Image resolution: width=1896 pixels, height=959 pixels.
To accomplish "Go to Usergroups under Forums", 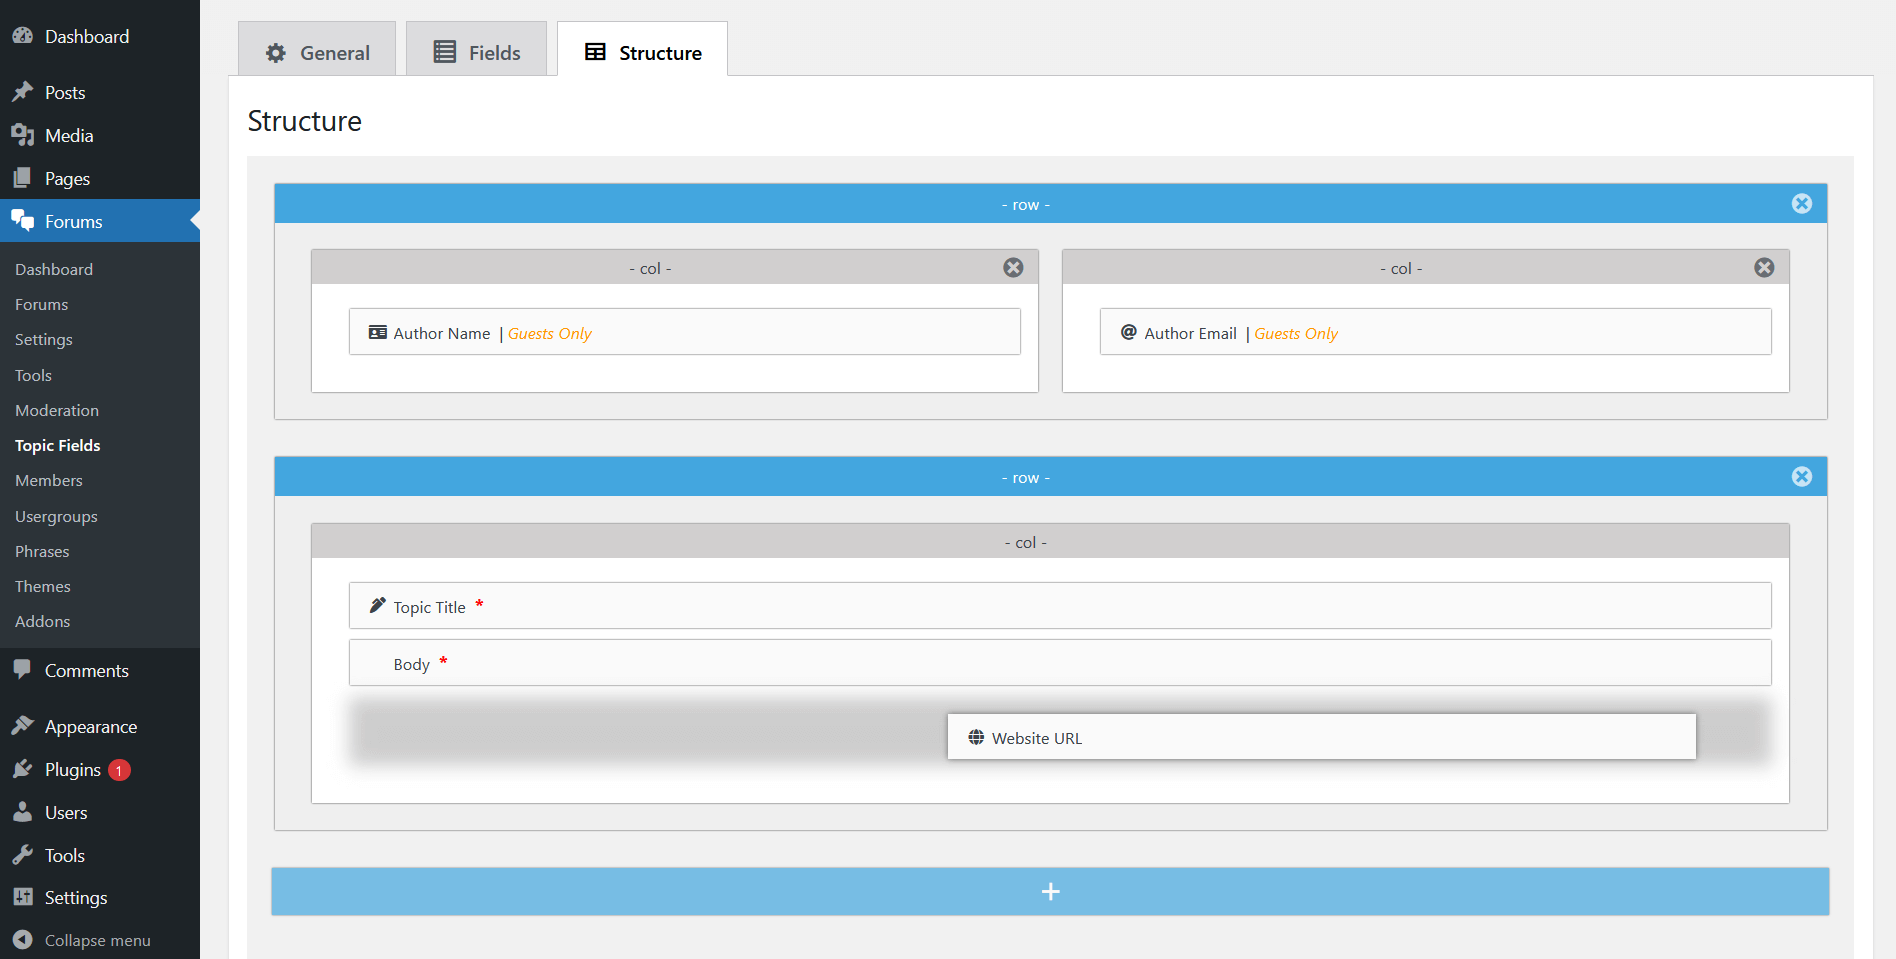I will tap(56, 516).
